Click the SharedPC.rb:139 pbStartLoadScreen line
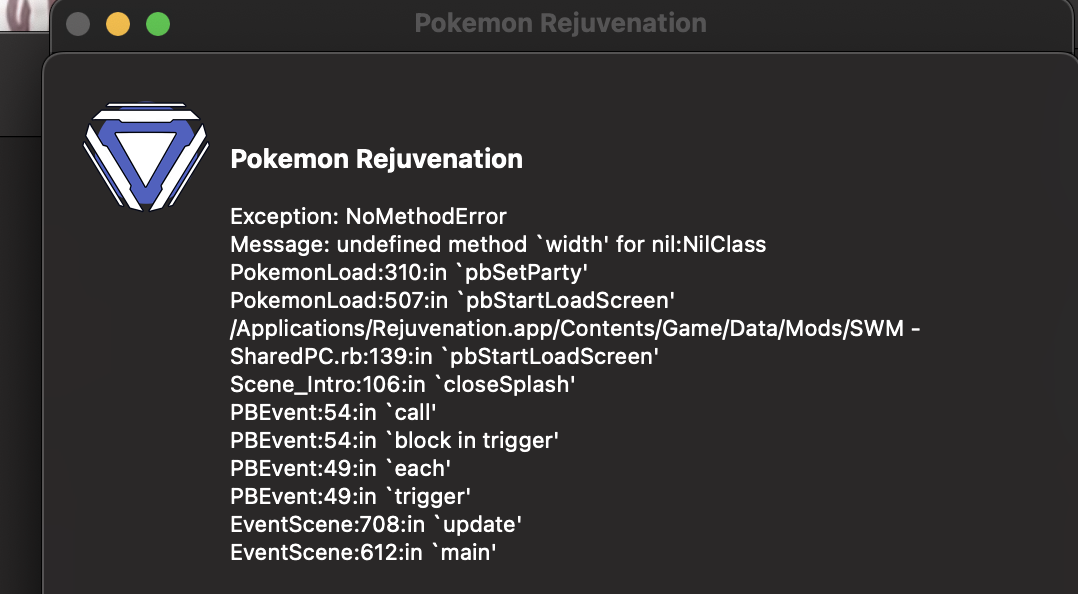Viewport: 1078px width, 594px height. [445, 357]
